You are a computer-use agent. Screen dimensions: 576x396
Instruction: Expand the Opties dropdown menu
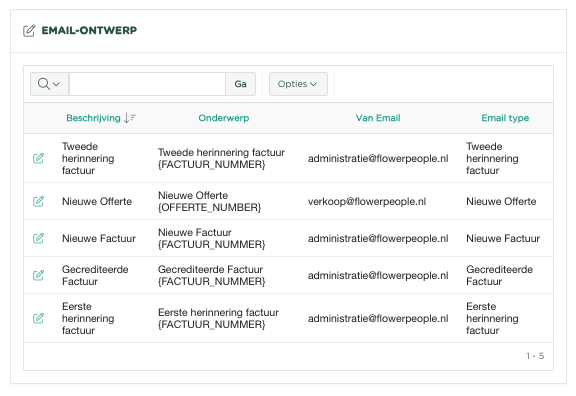(x=298, y=84)
